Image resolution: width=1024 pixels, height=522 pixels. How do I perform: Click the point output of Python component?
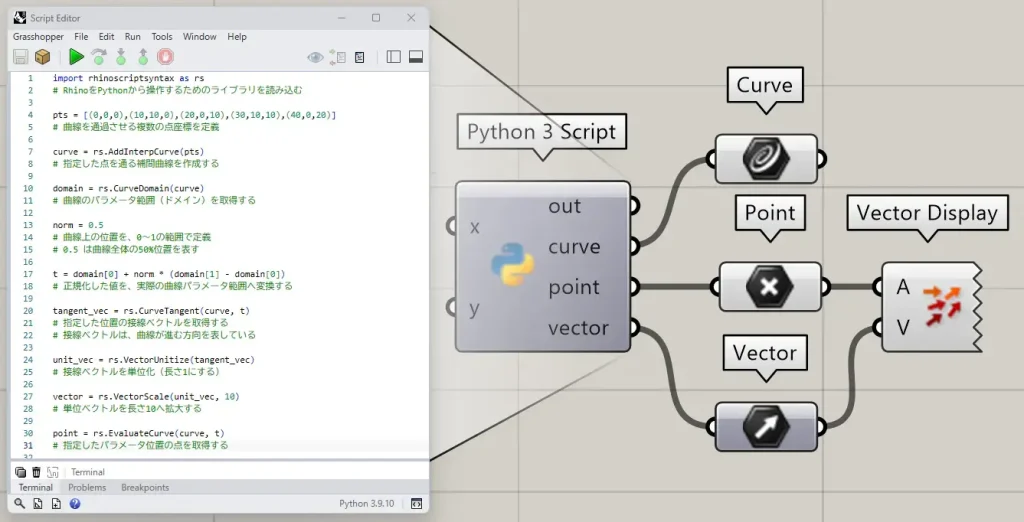[x=573, y=287]
